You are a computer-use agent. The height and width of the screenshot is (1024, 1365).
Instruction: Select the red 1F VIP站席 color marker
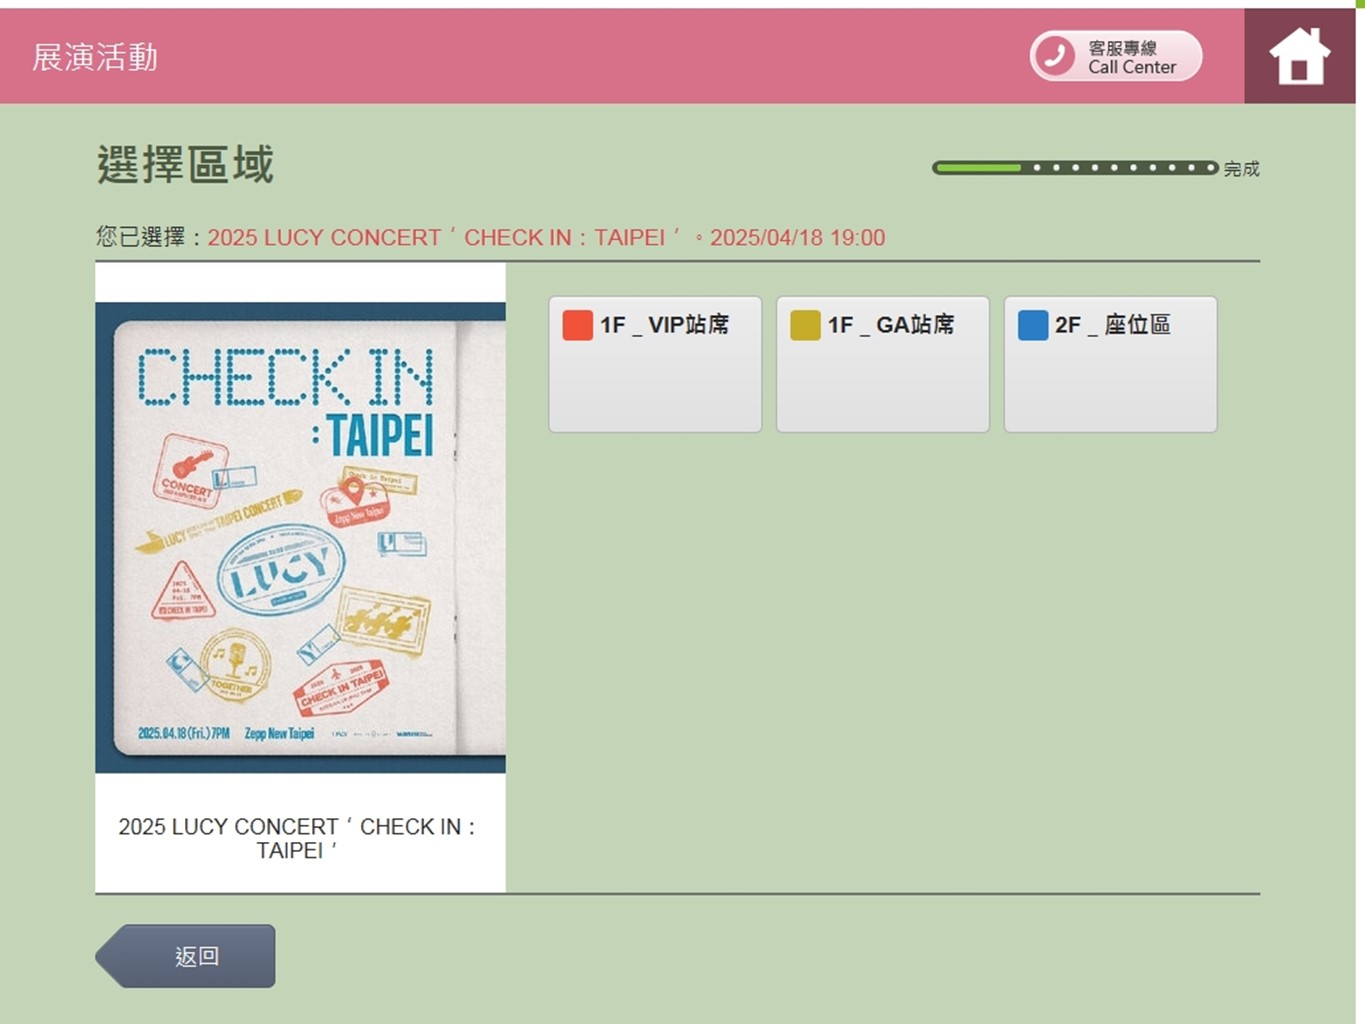coord(575,325)
